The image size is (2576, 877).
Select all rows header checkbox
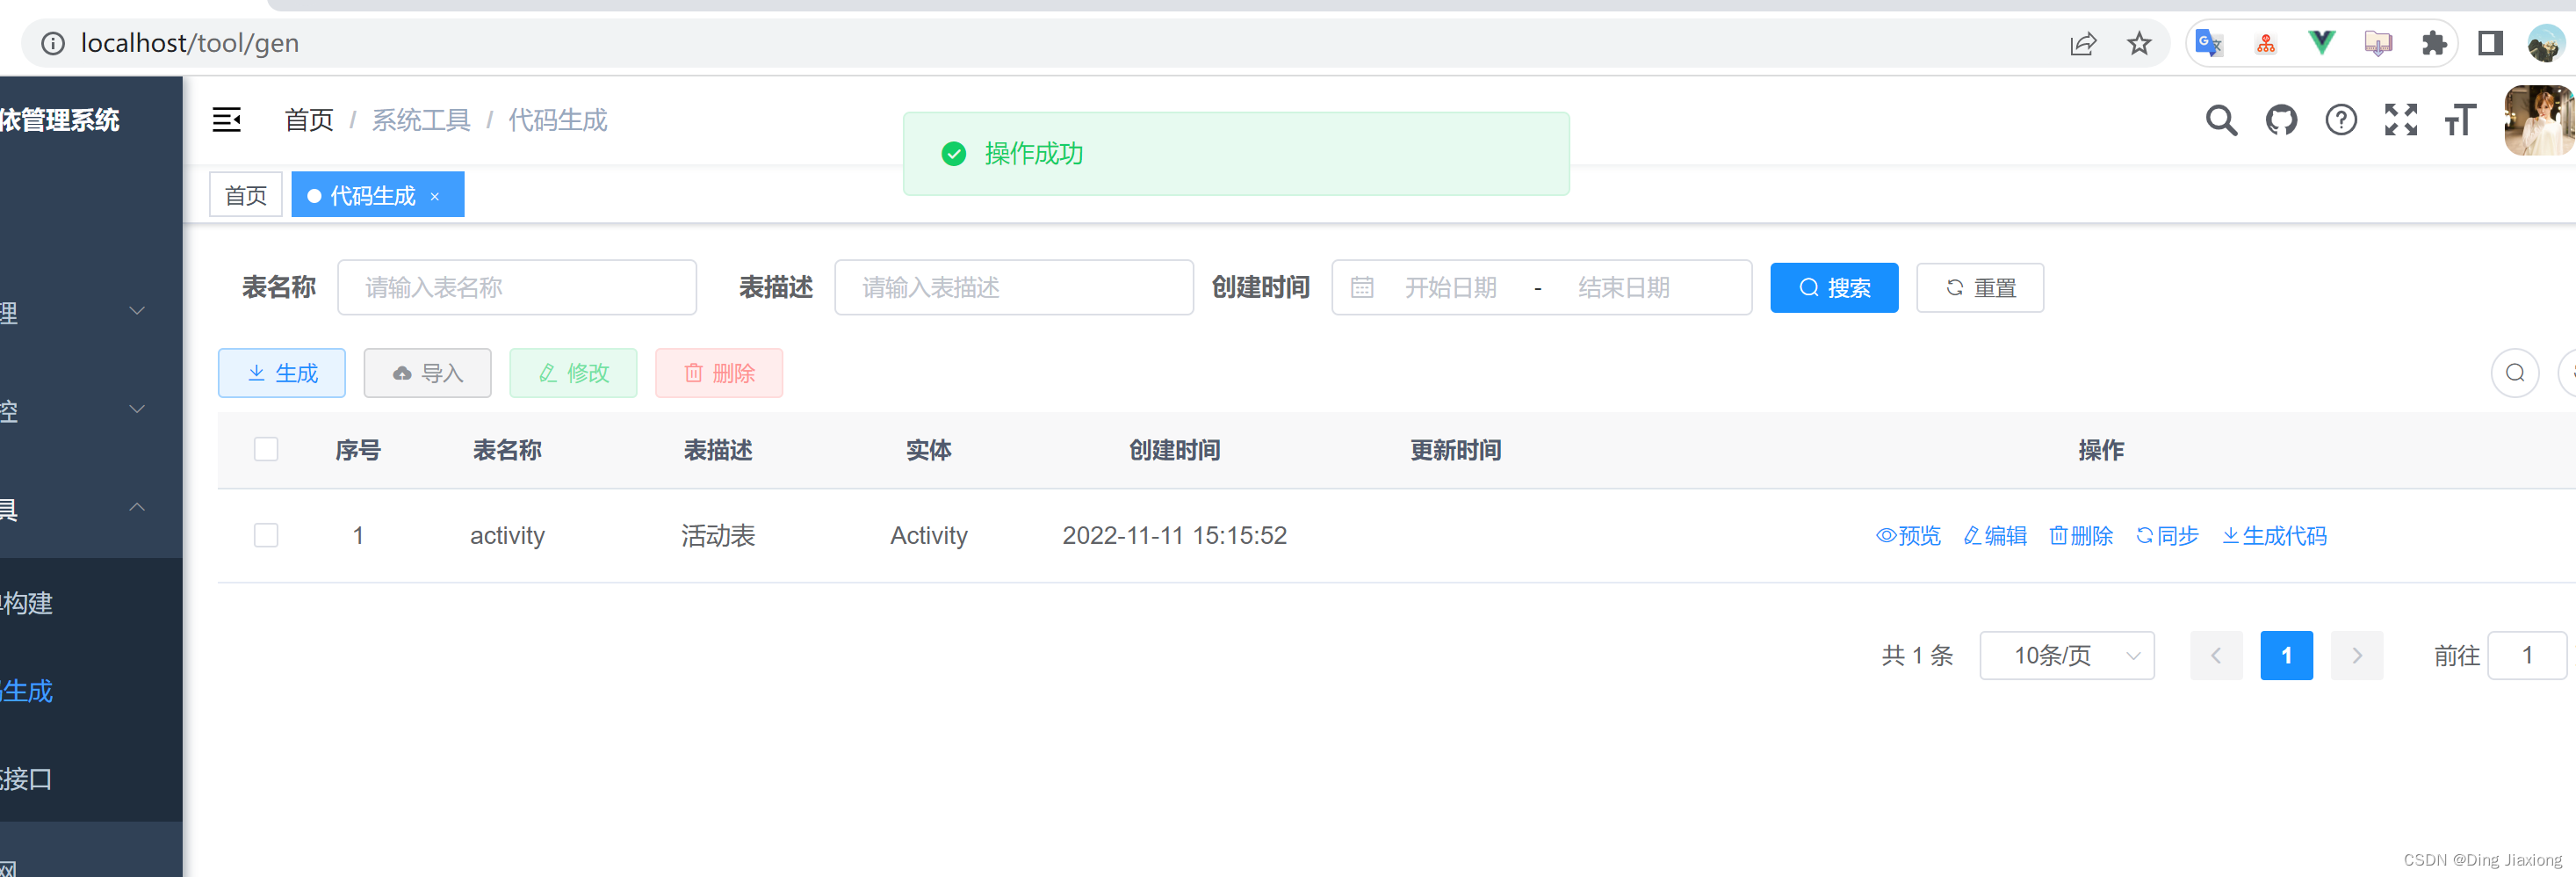click(x=266, y=449)
